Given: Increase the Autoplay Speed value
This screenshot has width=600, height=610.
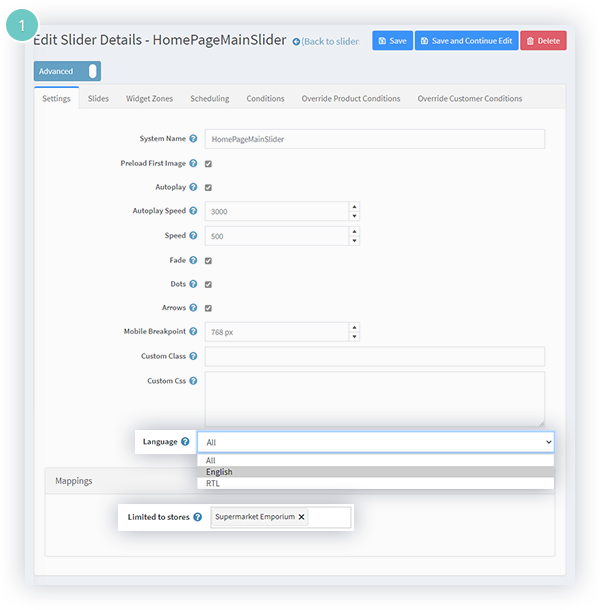Looking at the screenshot, I should pos(354,207).
